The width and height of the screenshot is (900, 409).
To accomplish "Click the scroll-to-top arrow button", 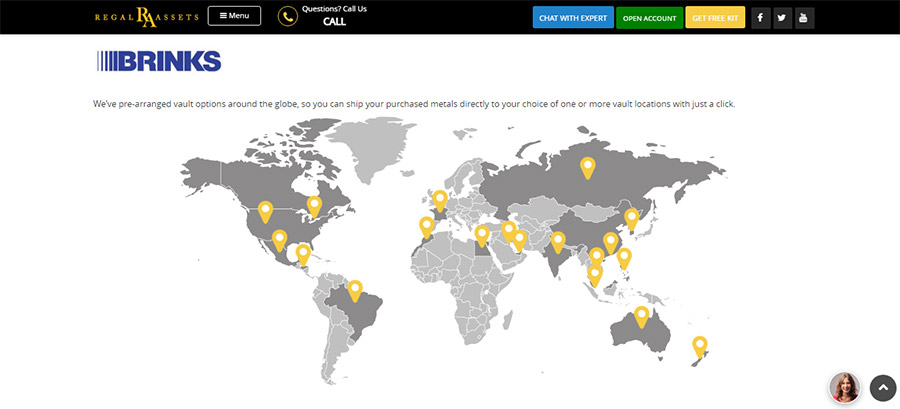I will coord(883,388).
